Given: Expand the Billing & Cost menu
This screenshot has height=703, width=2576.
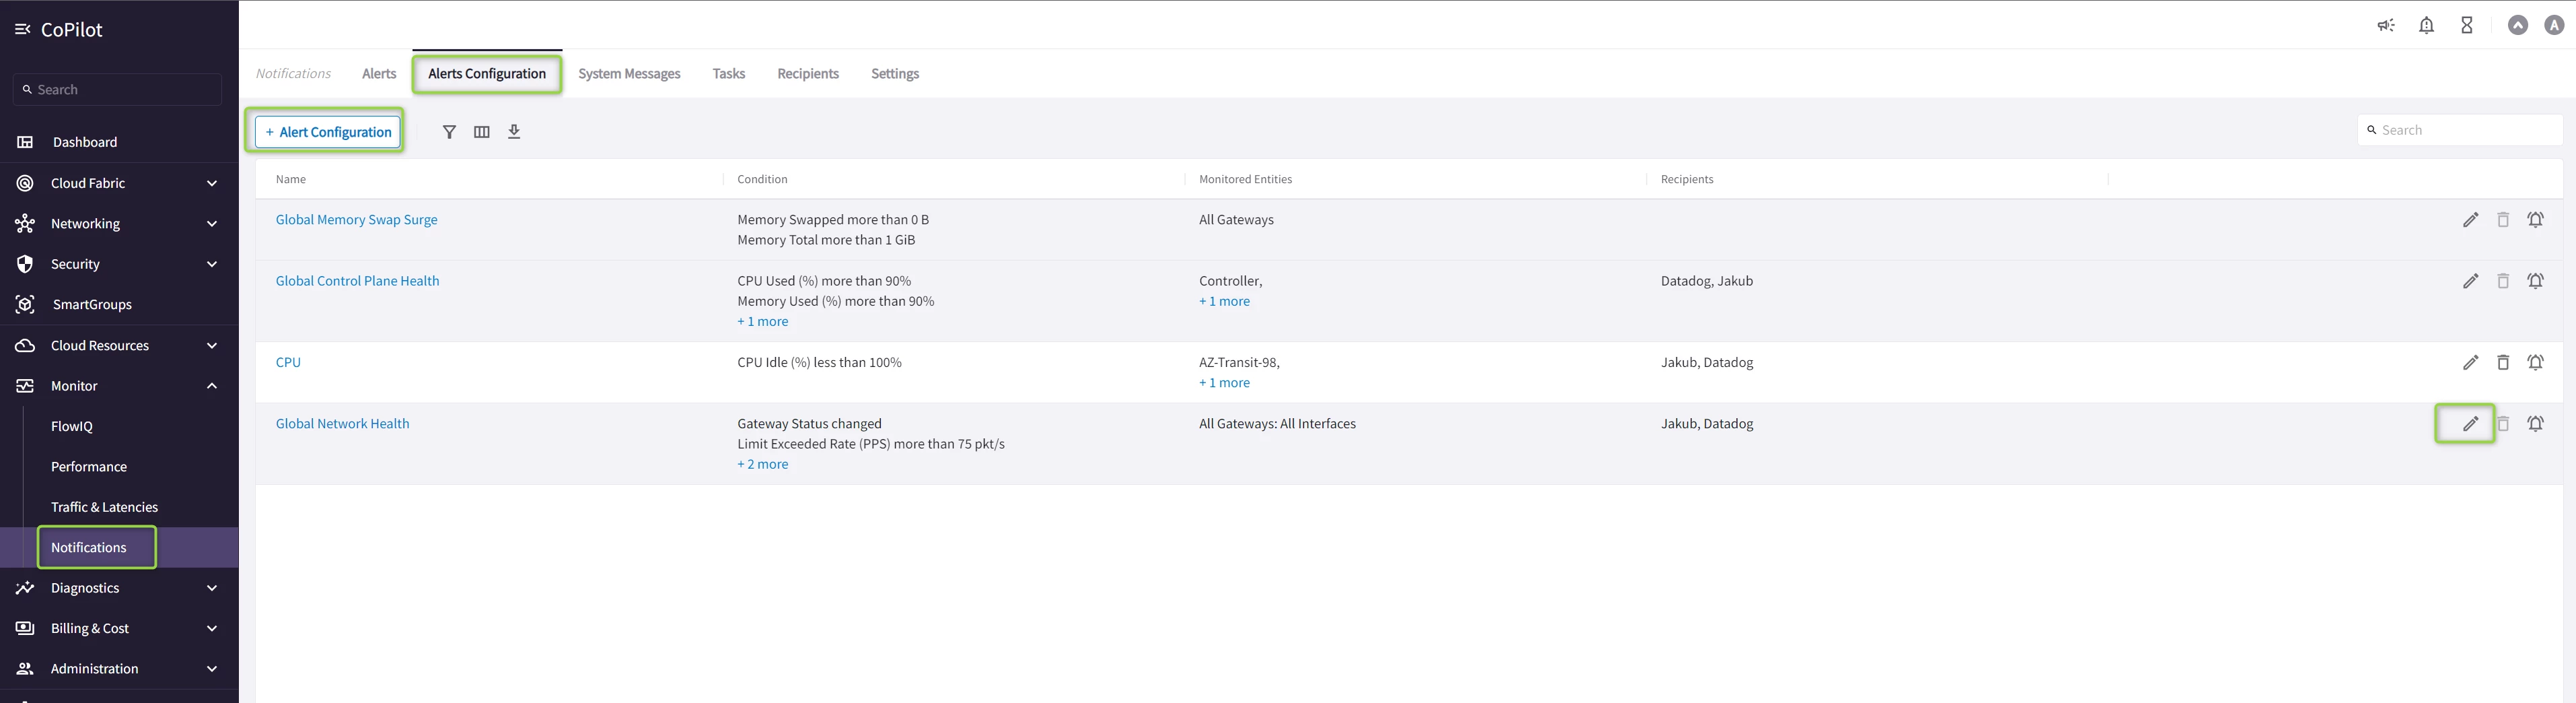Looking at the screenshot, I should point(119,628).
